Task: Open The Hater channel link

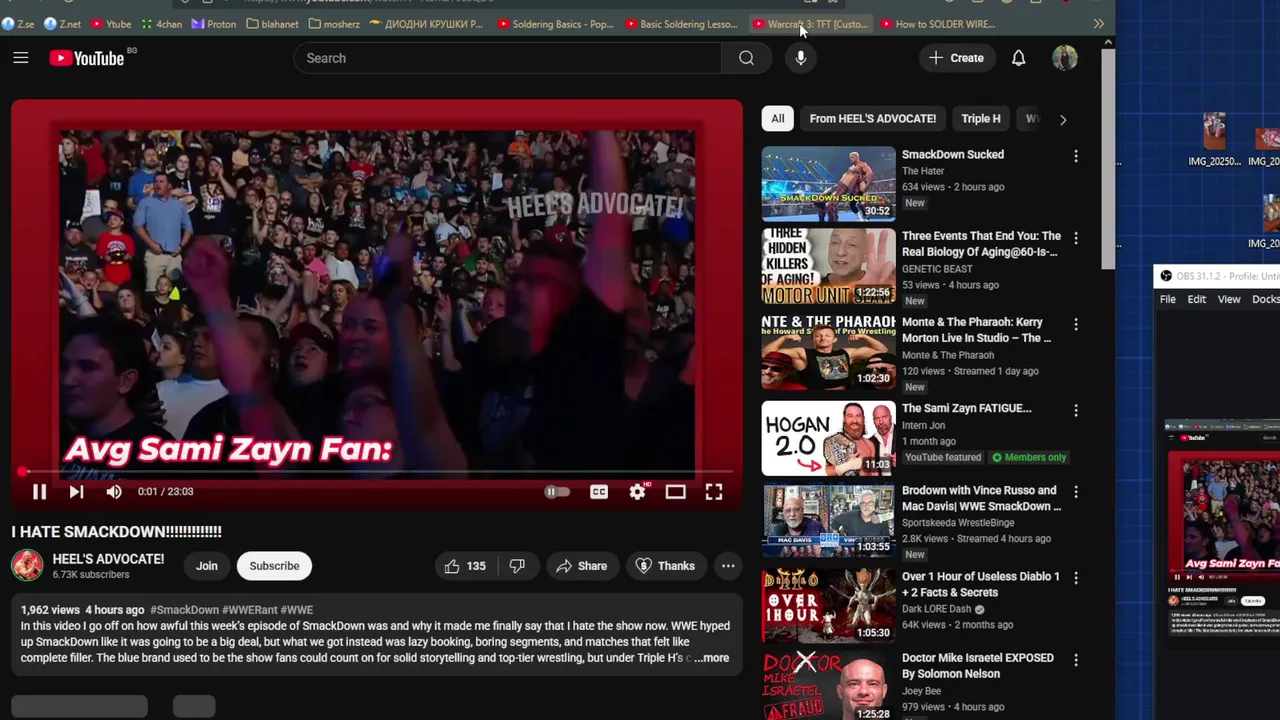Action: pyautogui.click(x=923, y=171)
